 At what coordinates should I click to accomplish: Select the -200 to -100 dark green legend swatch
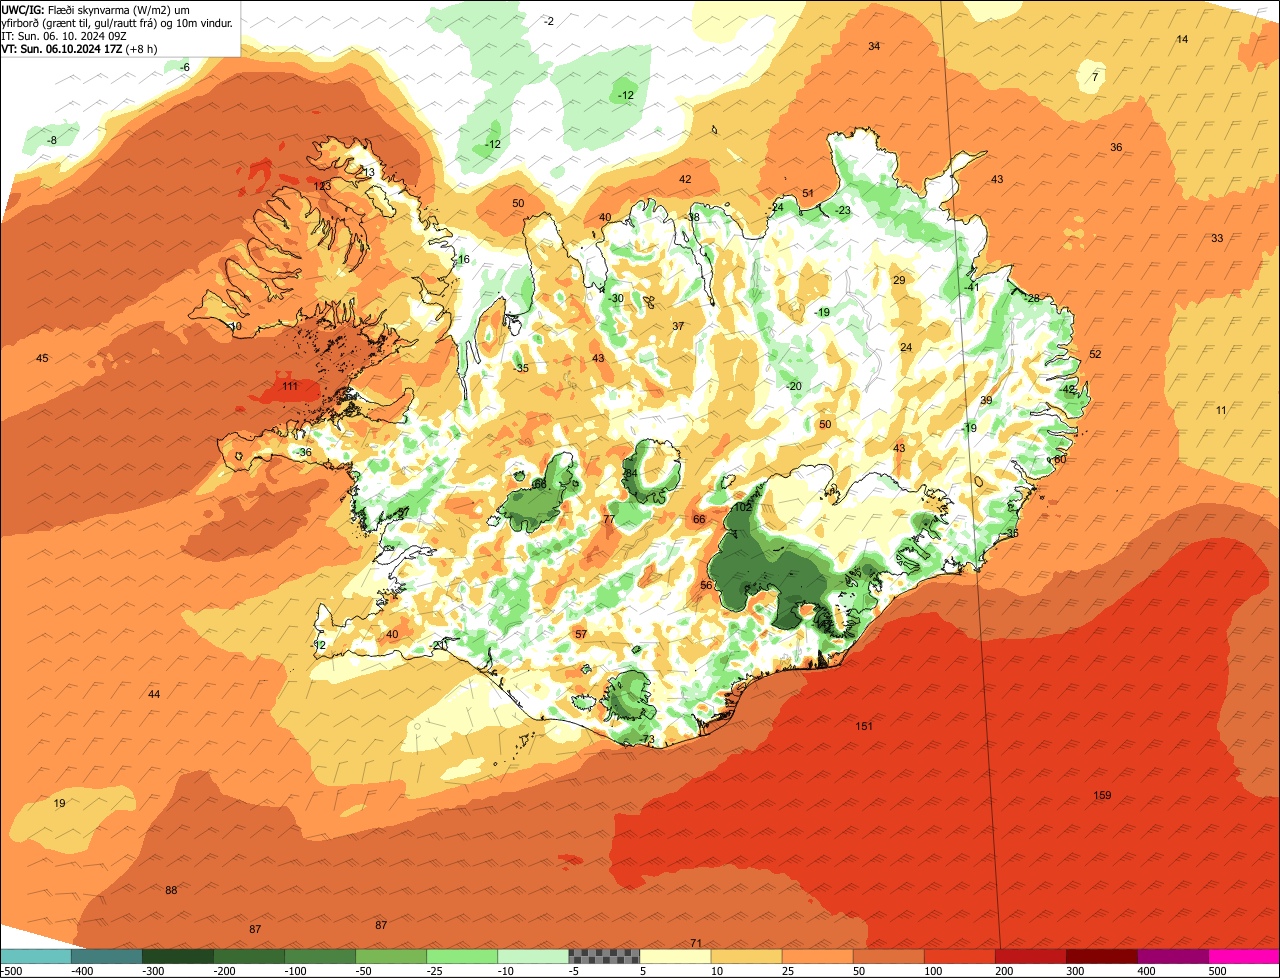point(249,956)
